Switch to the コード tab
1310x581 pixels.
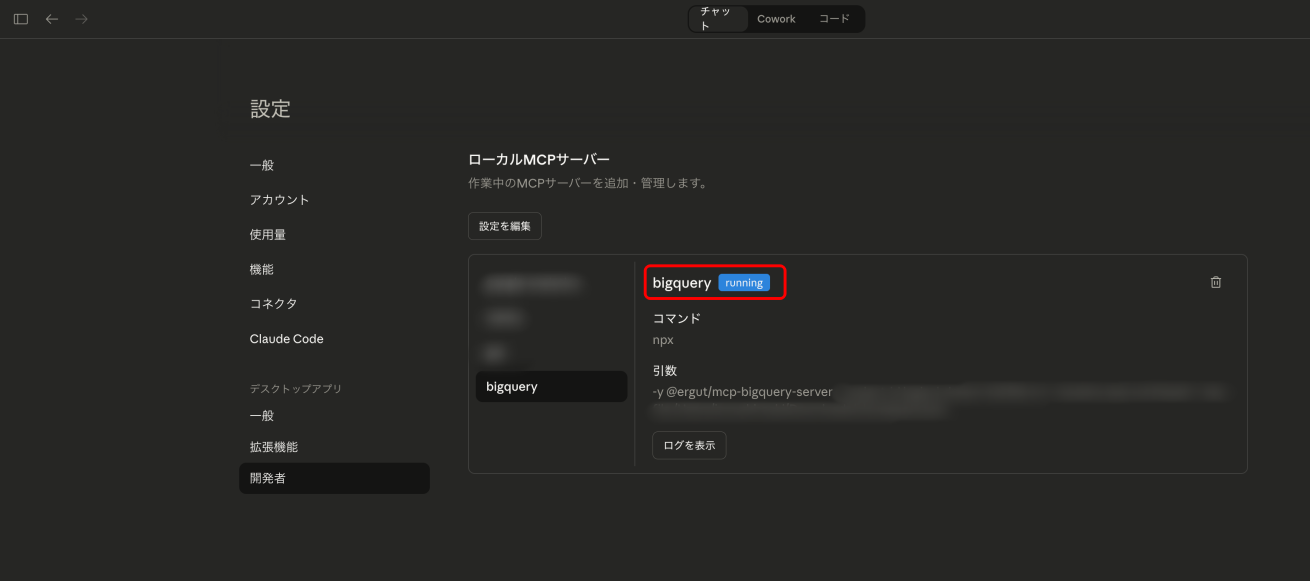coord(834,19)
